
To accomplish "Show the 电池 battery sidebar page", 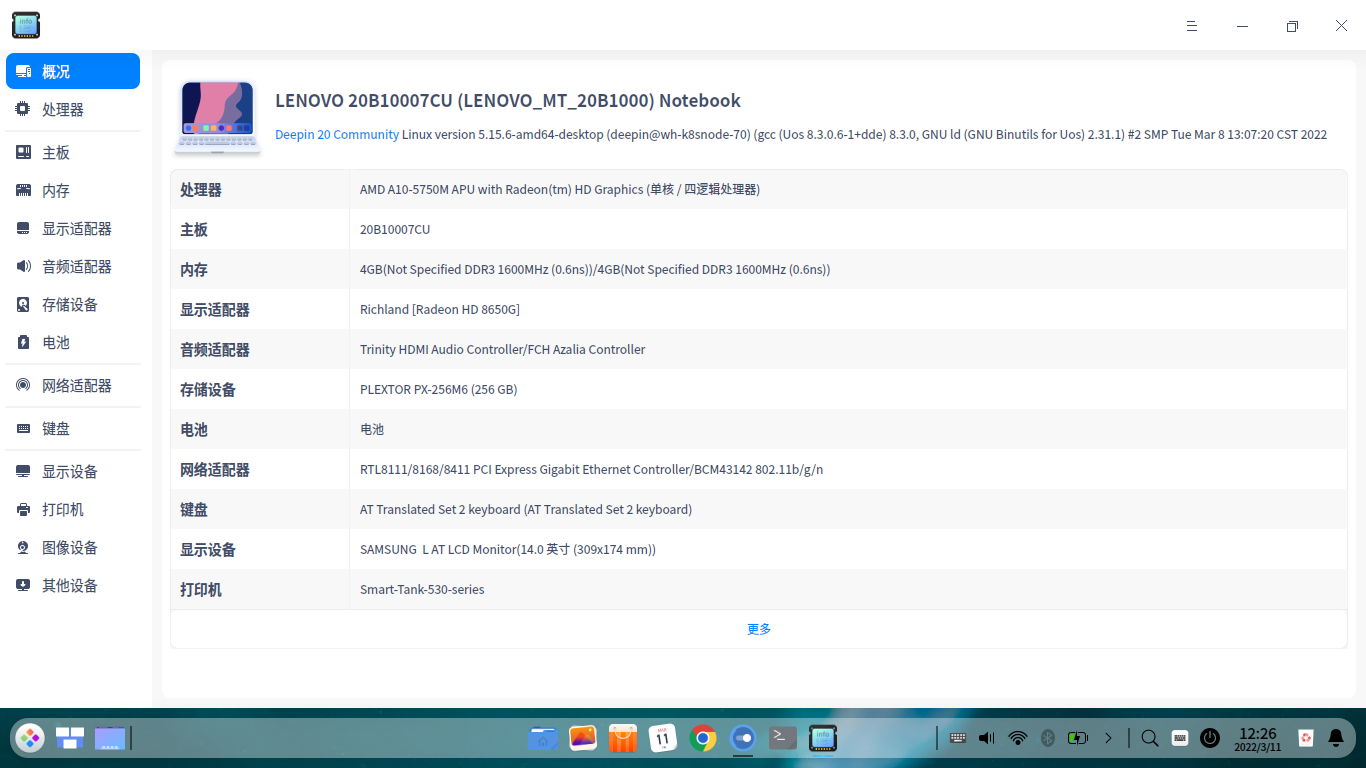I will pyautogui.click(x=73, y=343).
